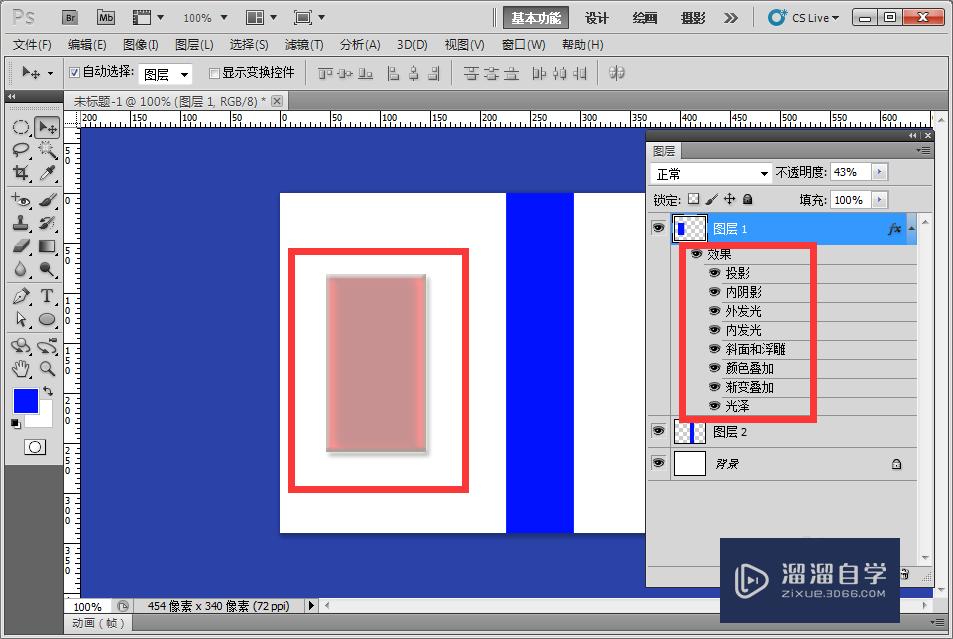The height and width of the screenshot is (639, 953).
Task: Open the 编辑(E) menu
Action: point(87,45)
